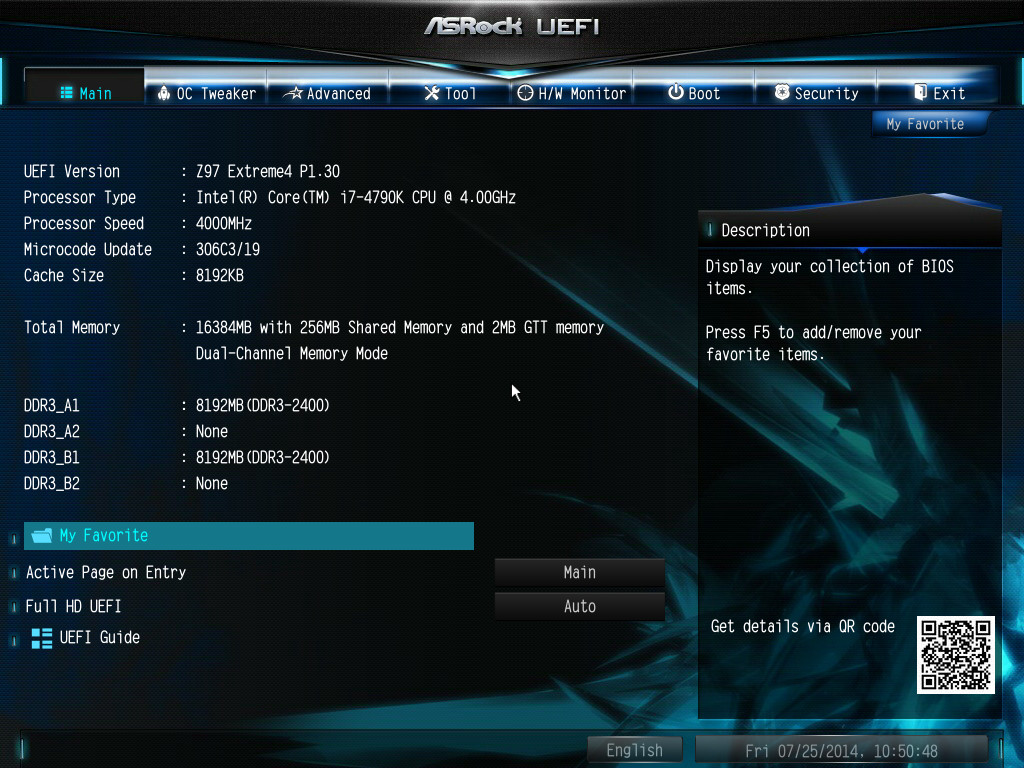Open the highlighted My Favorite row
Image resolution: width=1024 pixels, height=768 pixels.
(x=249, y=536)
